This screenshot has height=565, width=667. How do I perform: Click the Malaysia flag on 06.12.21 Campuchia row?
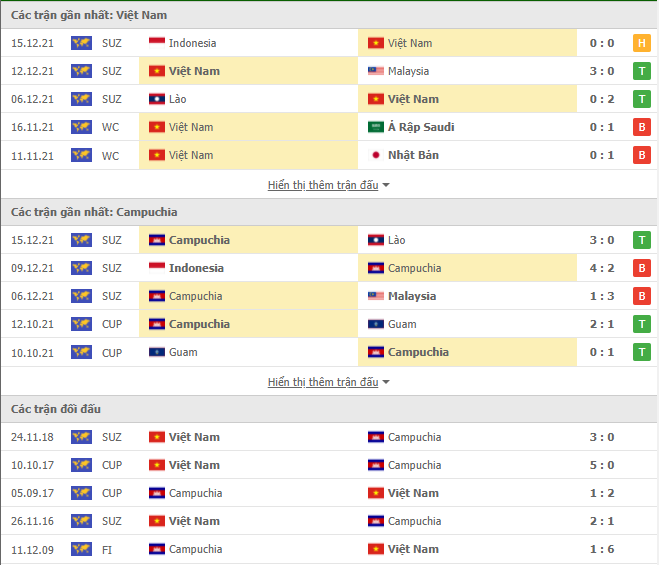tap(376, 296)
